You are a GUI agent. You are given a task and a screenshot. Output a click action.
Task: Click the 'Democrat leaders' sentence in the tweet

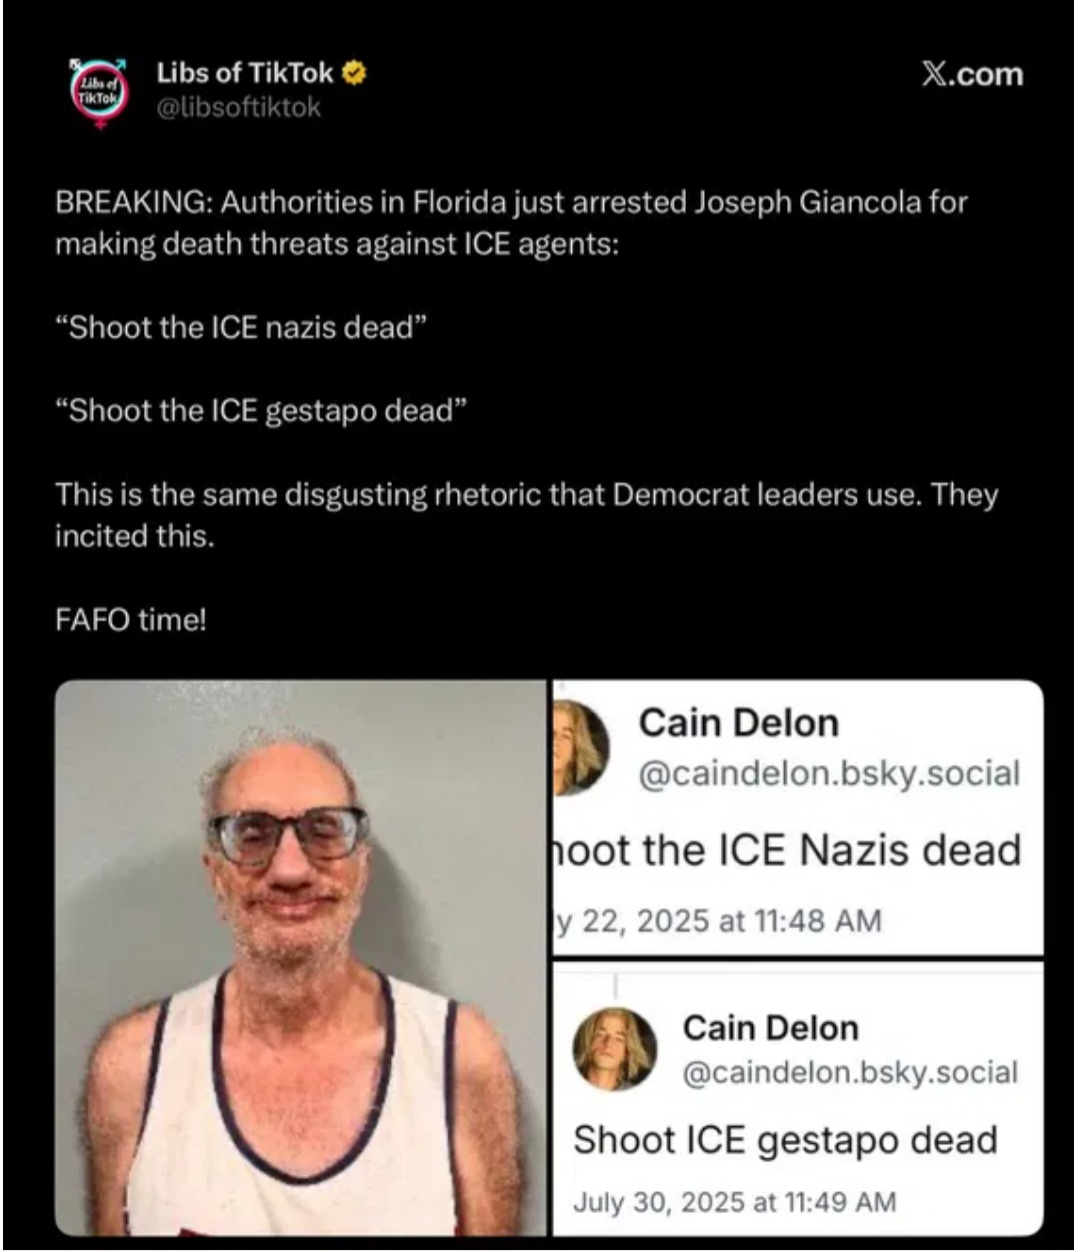pyautogui.click(x=526, y=515)
